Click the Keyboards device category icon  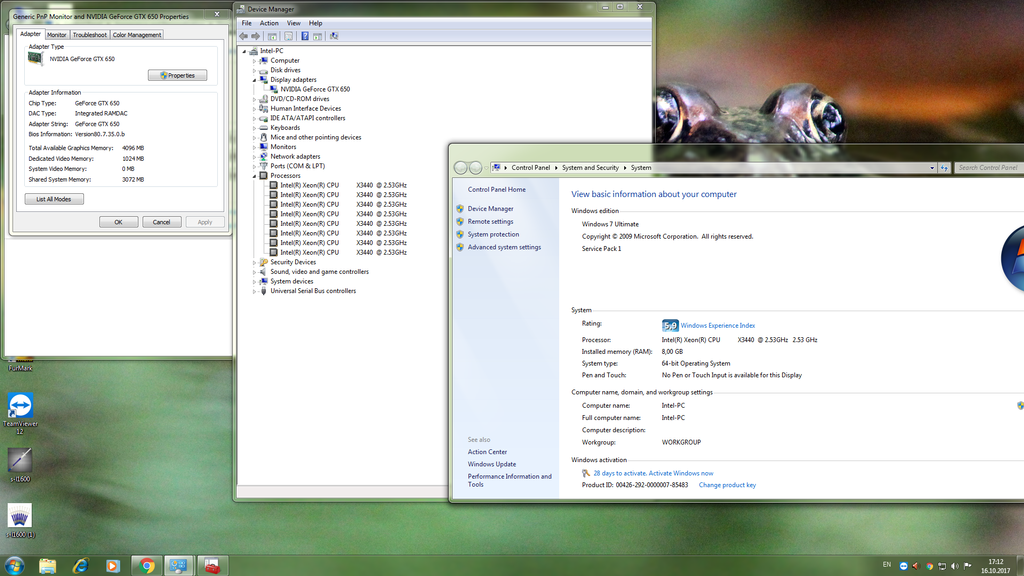coord(263,128)
